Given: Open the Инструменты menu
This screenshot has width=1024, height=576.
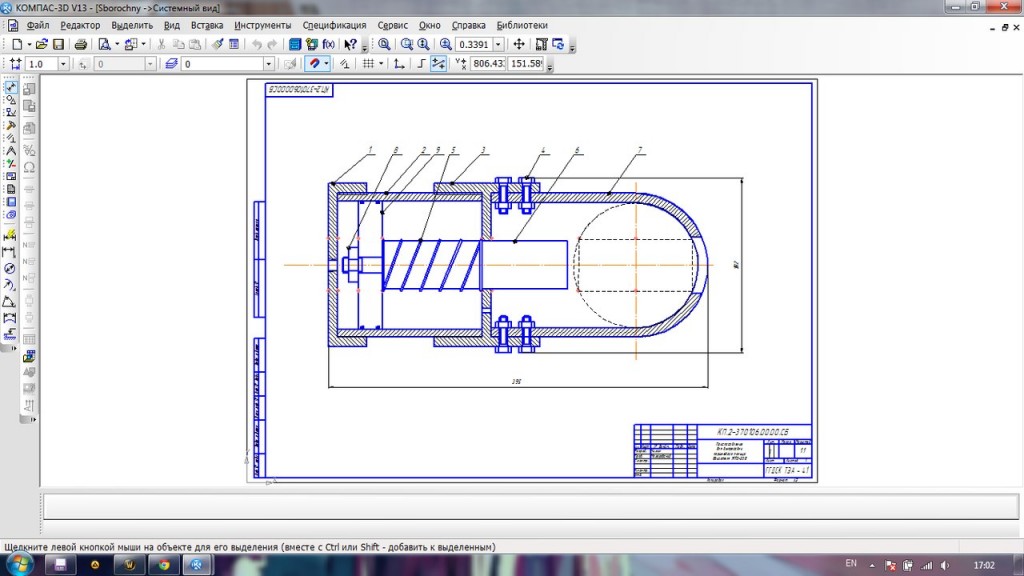Looking at the screenshot, I should pos(263,25).
